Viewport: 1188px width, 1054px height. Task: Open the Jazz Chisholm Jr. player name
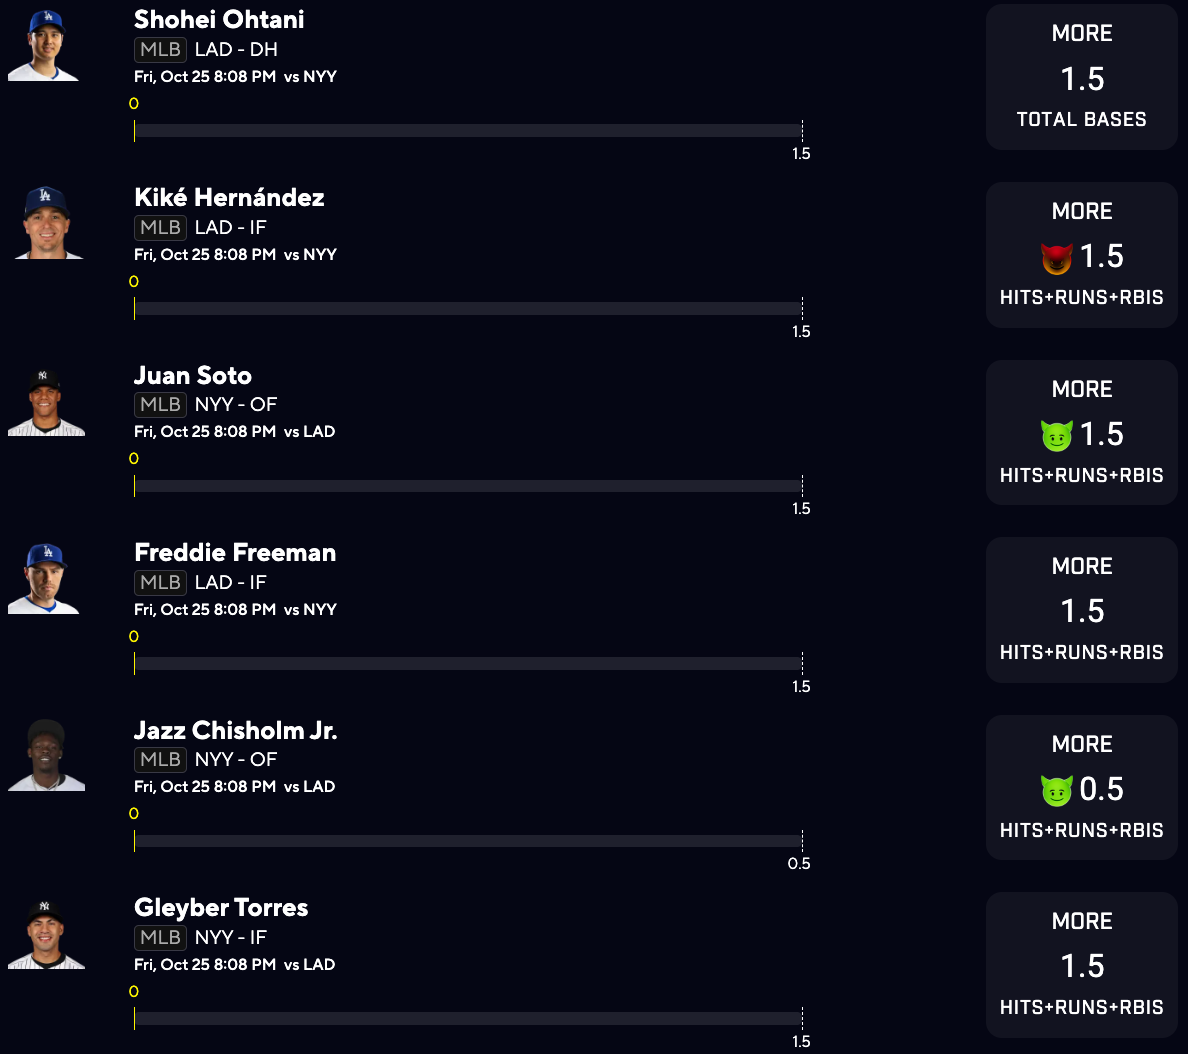coord(236,730)
